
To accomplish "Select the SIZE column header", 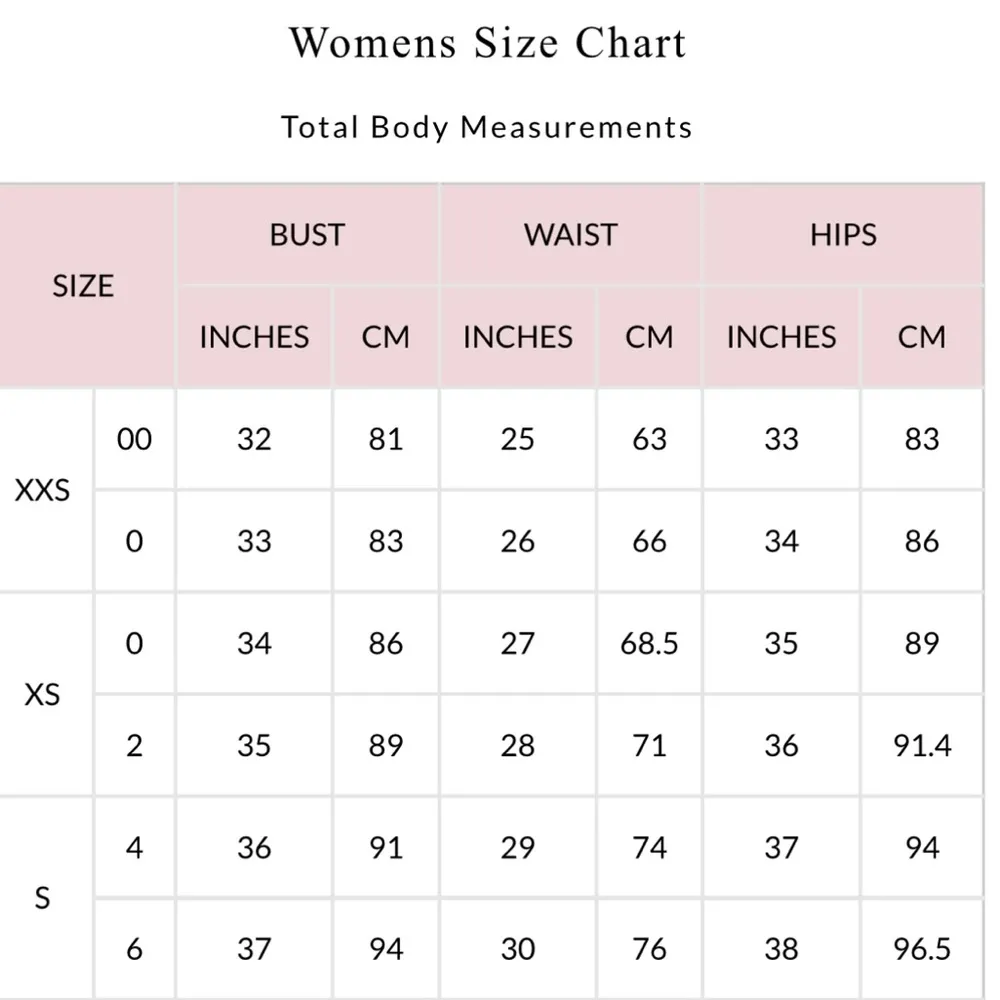I will point(83,286).
